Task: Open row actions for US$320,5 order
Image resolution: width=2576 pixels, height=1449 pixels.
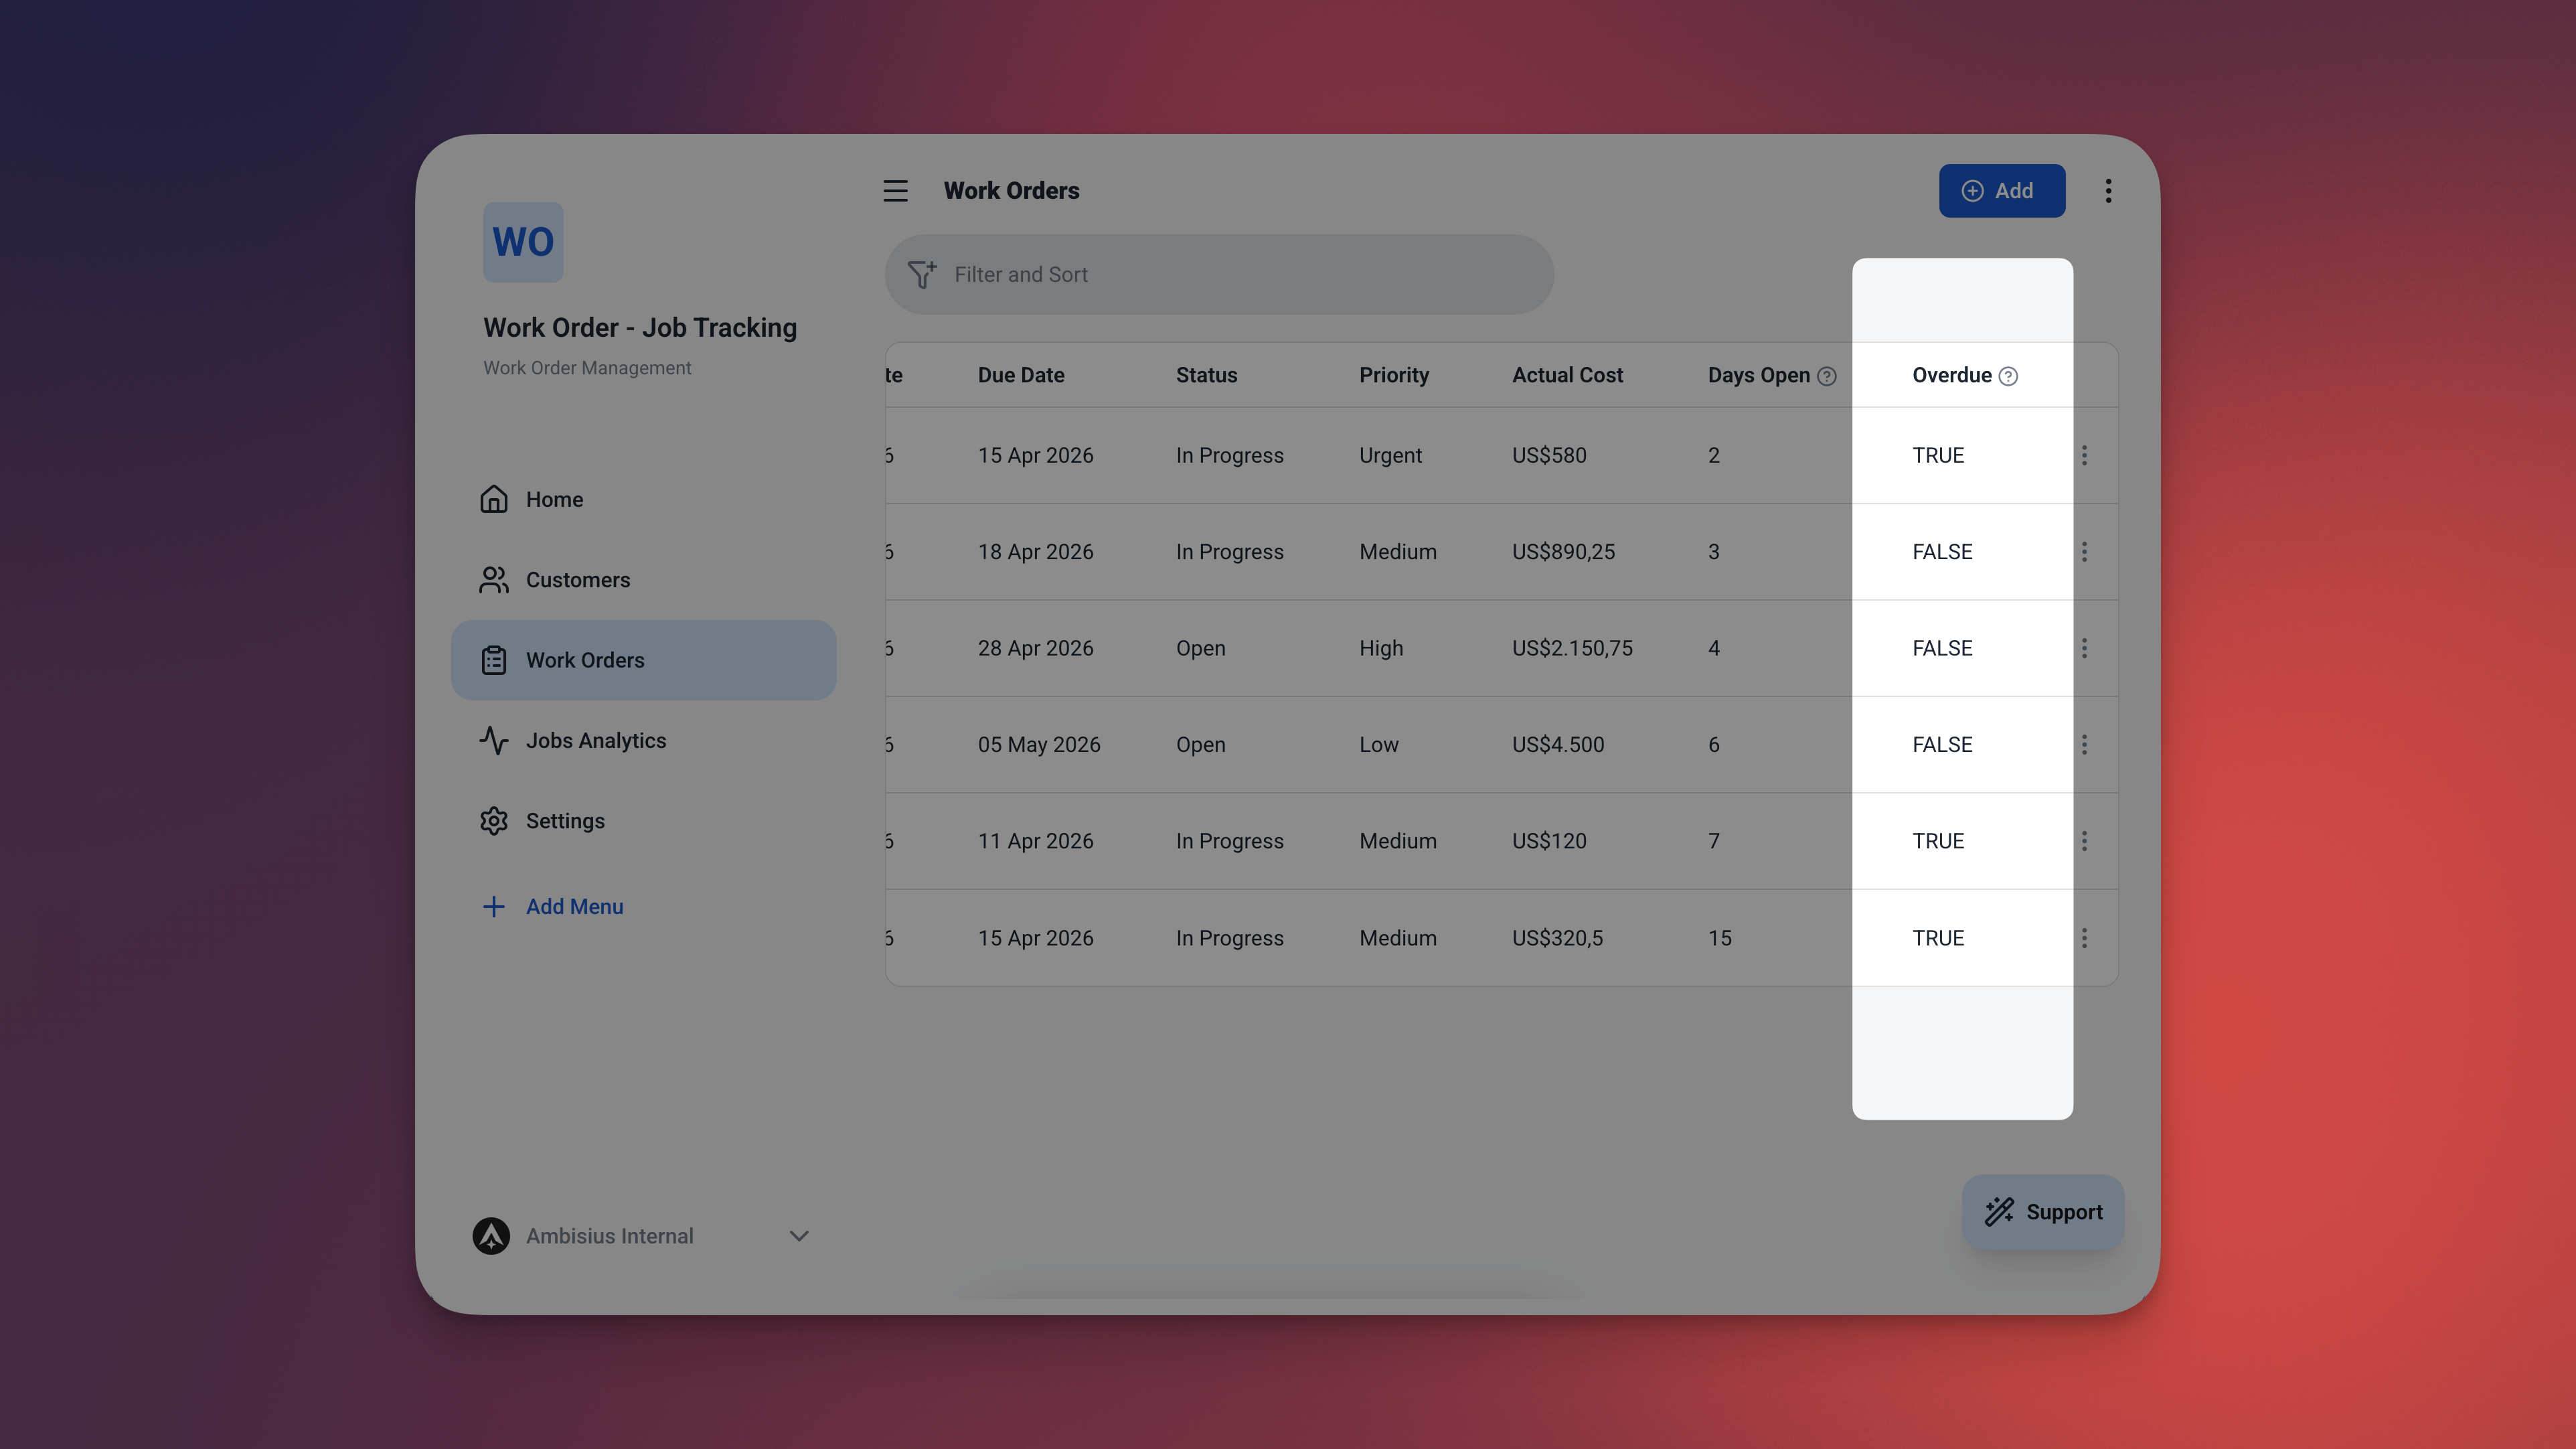Action: point(2084,937)
